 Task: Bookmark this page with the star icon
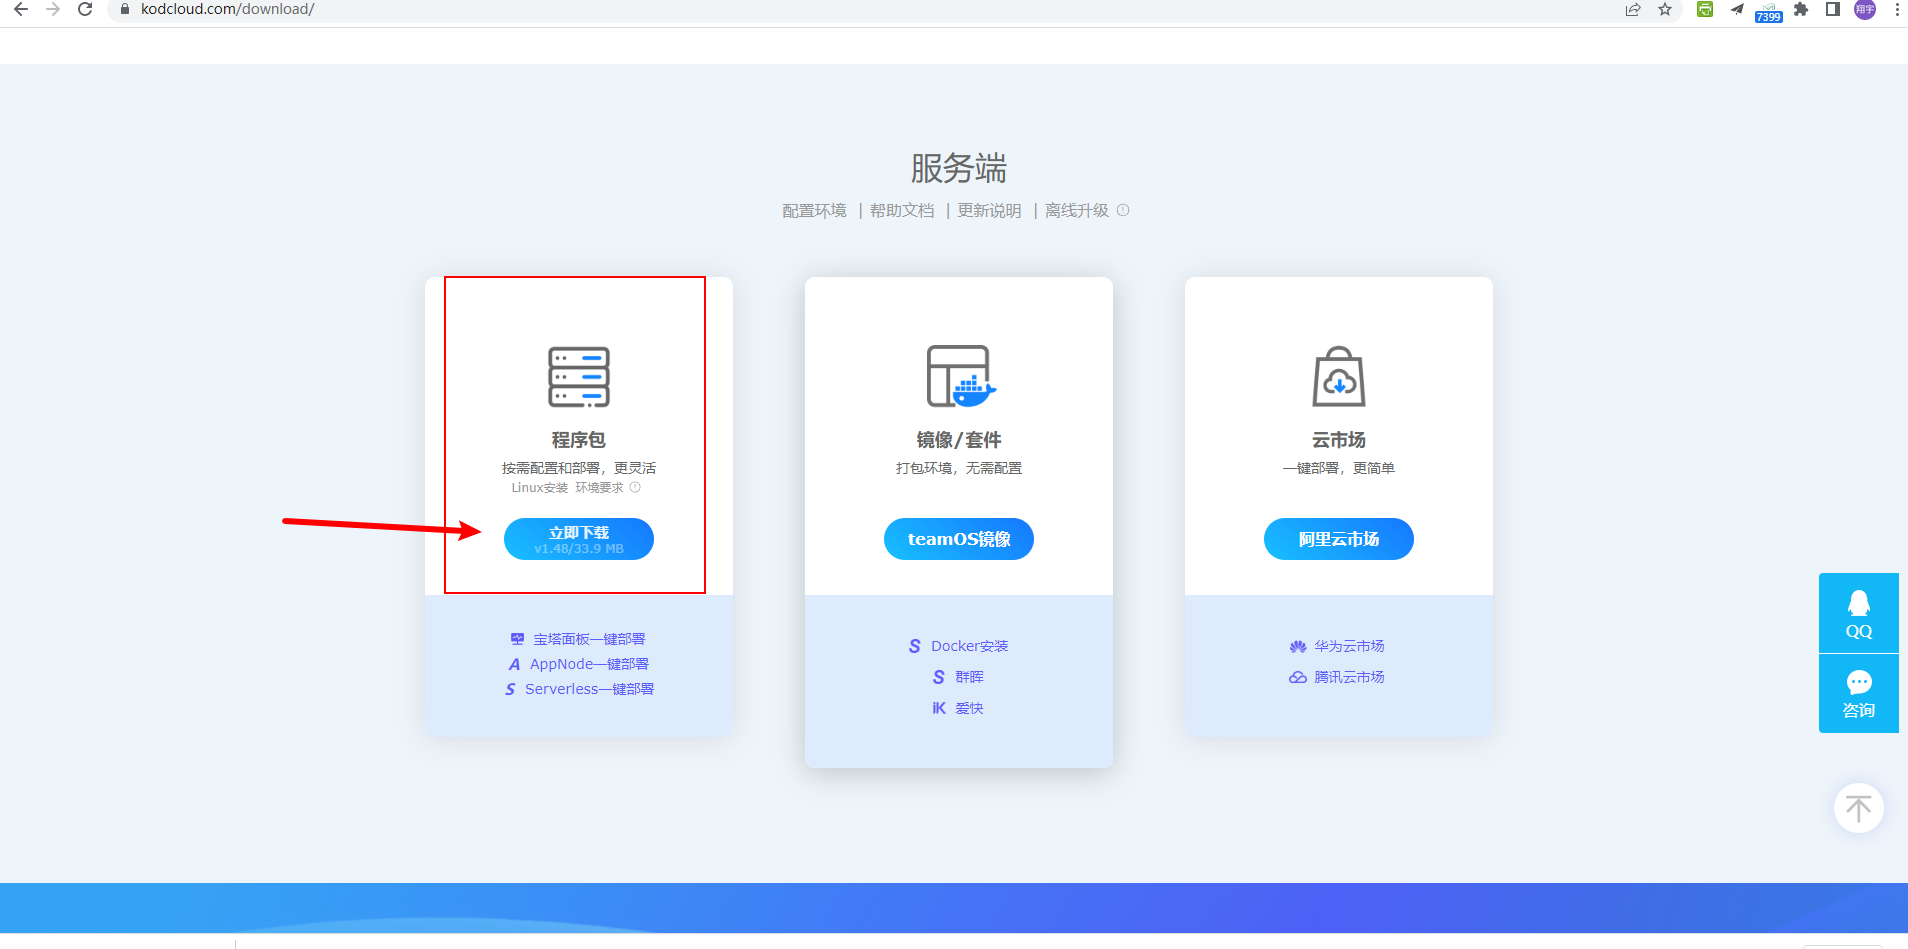pyautogui.click(x=1665, y=9)
